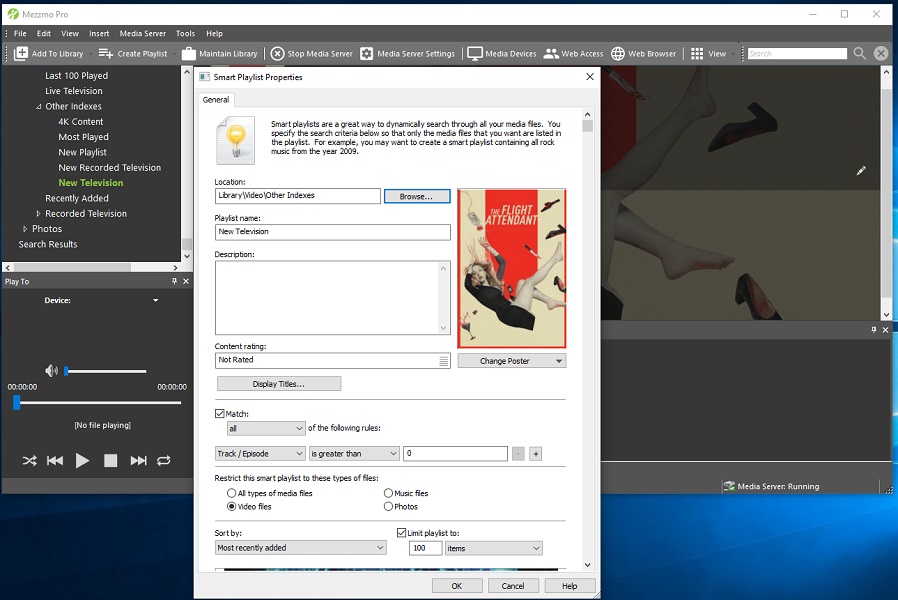Viewport: 898px width, 600px height.
Task: Close the Play To panel
Action: coord(186,281)
